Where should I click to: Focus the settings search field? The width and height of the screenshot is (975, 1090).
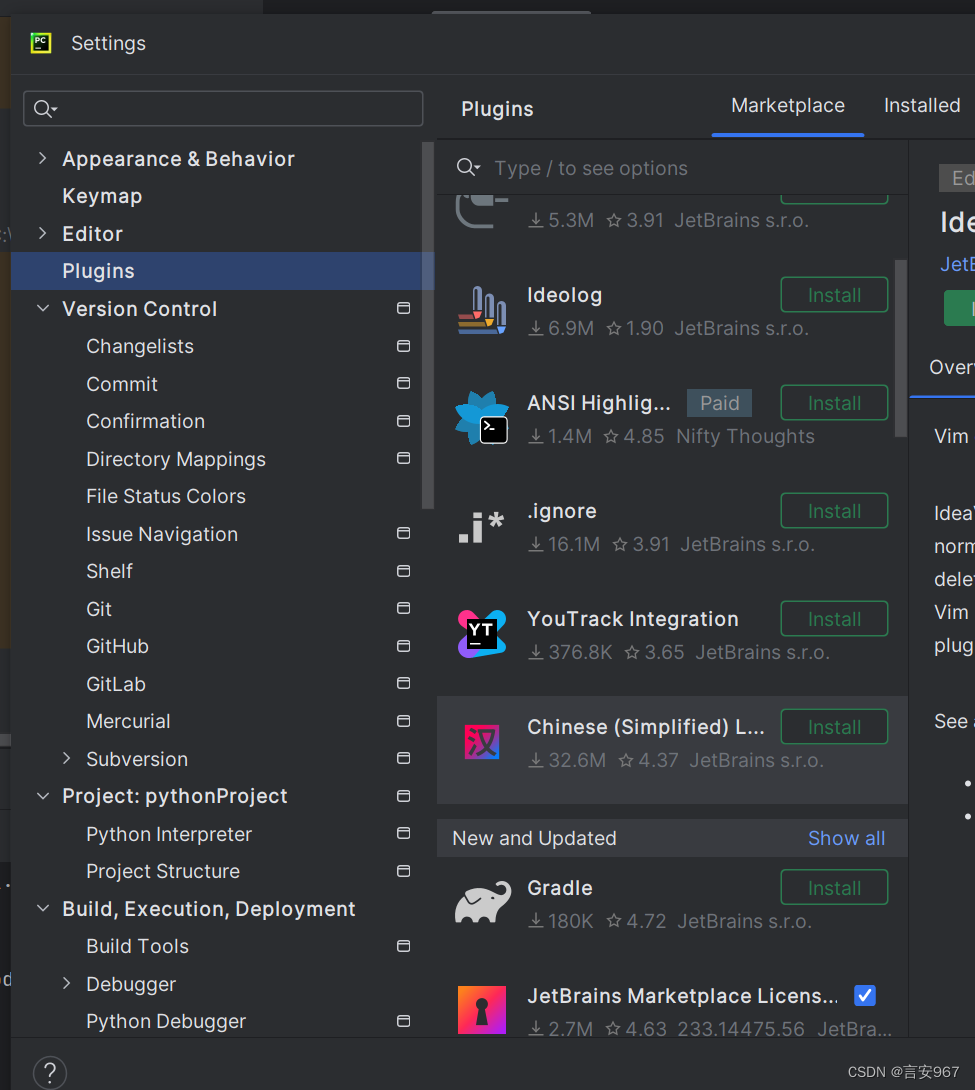click(223, 108)
